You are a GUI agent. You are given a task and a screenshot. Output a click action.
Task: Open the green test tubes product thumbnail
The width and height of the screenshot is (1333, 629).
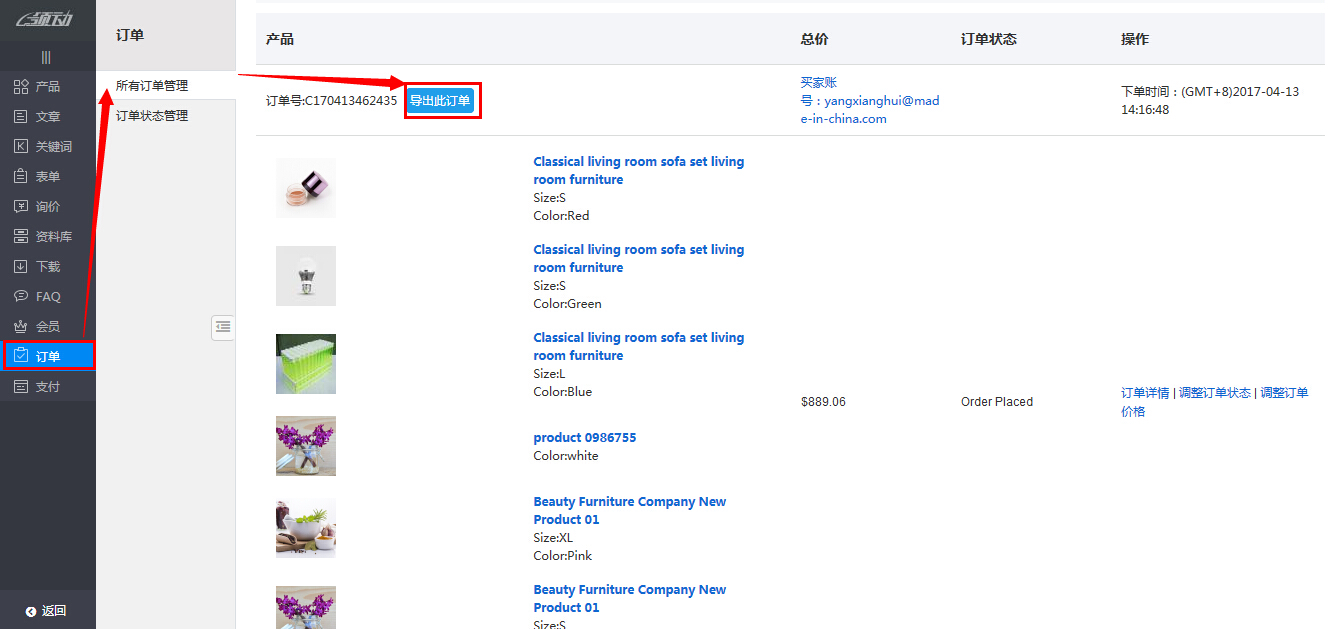(x=306, y=364)
